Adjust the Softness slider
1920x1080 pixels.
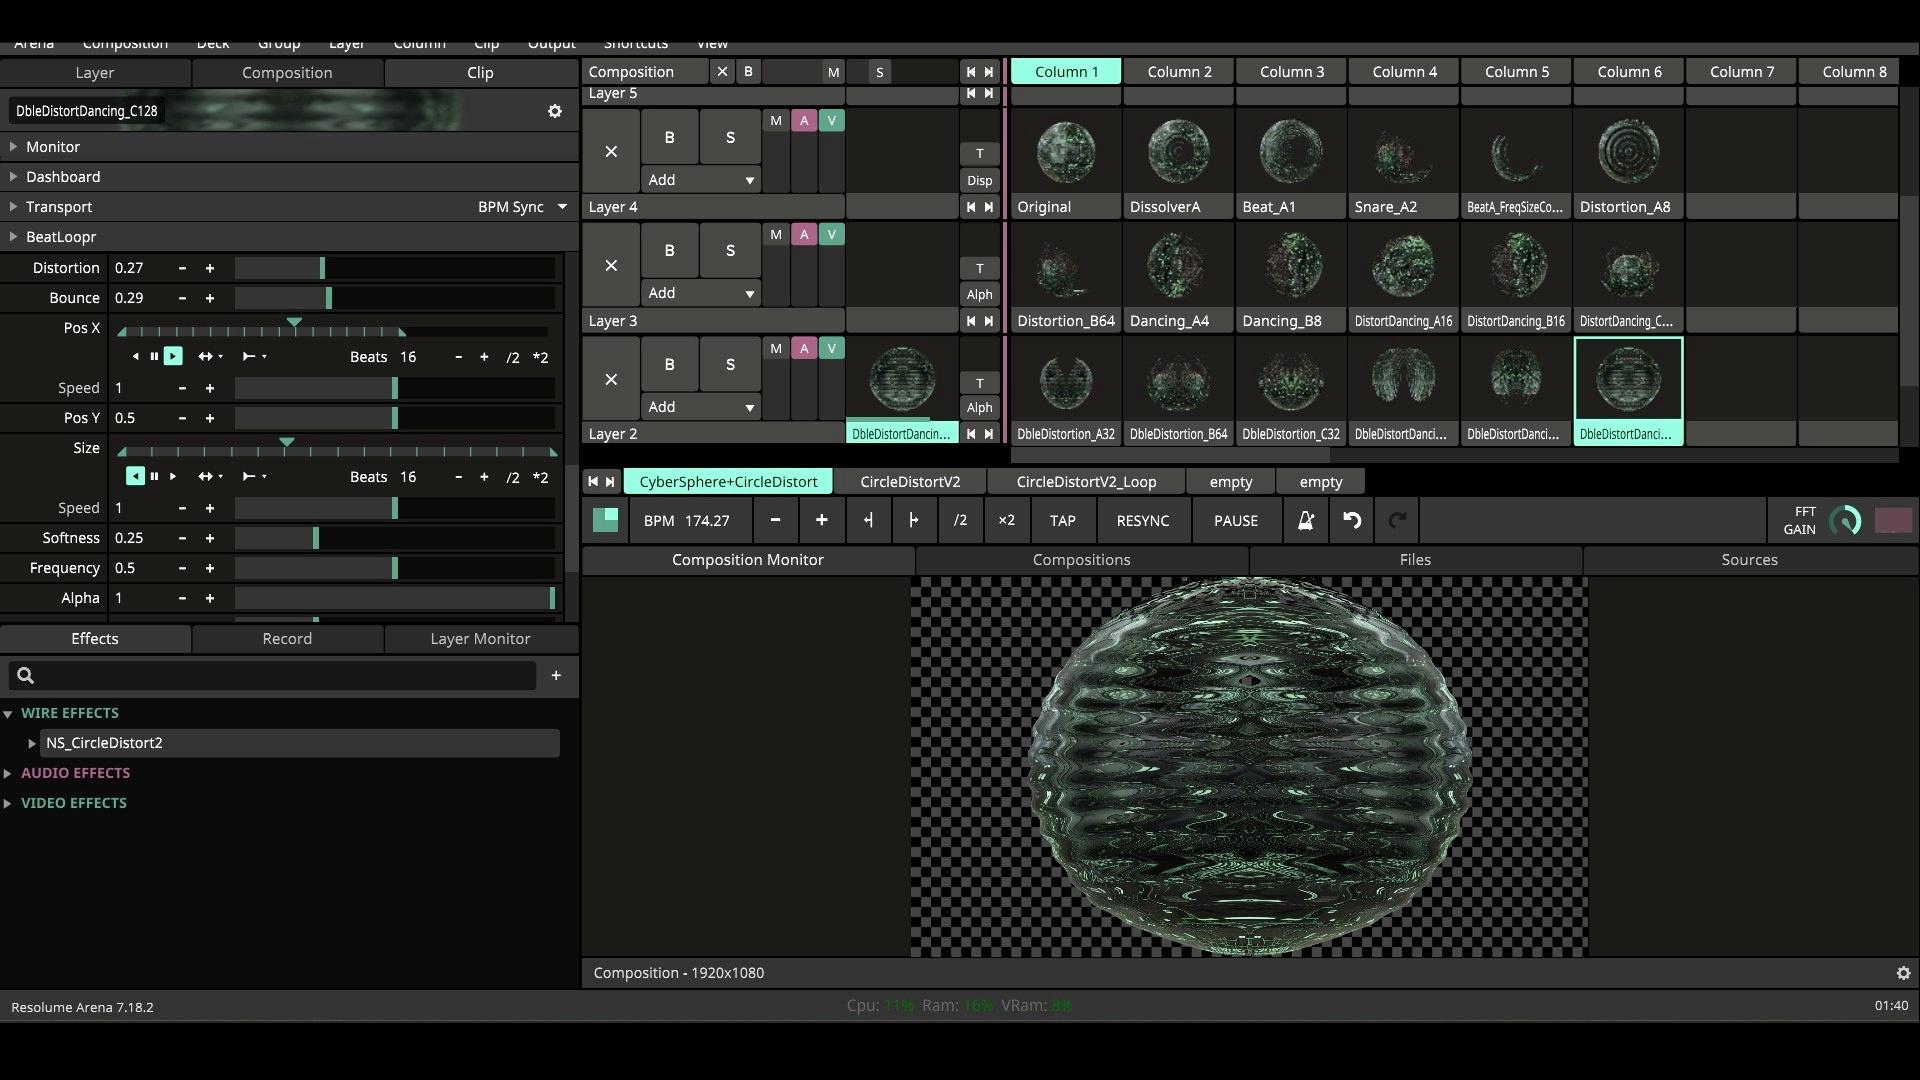tap(395, 538)
